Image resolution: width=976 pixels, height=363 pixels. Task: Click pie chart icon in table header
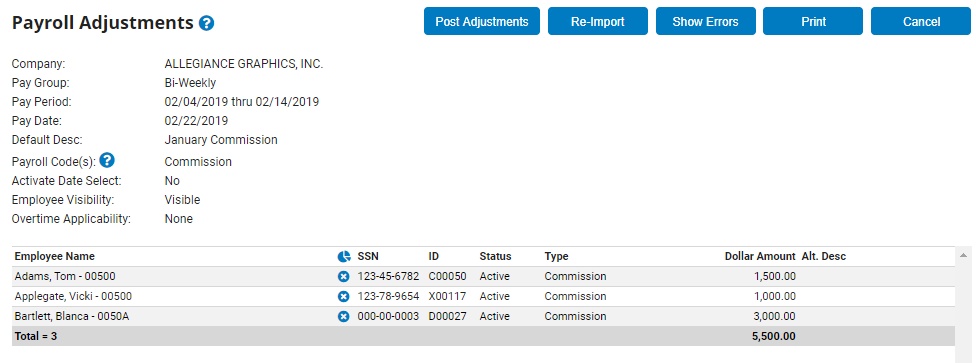pos(344,257)
